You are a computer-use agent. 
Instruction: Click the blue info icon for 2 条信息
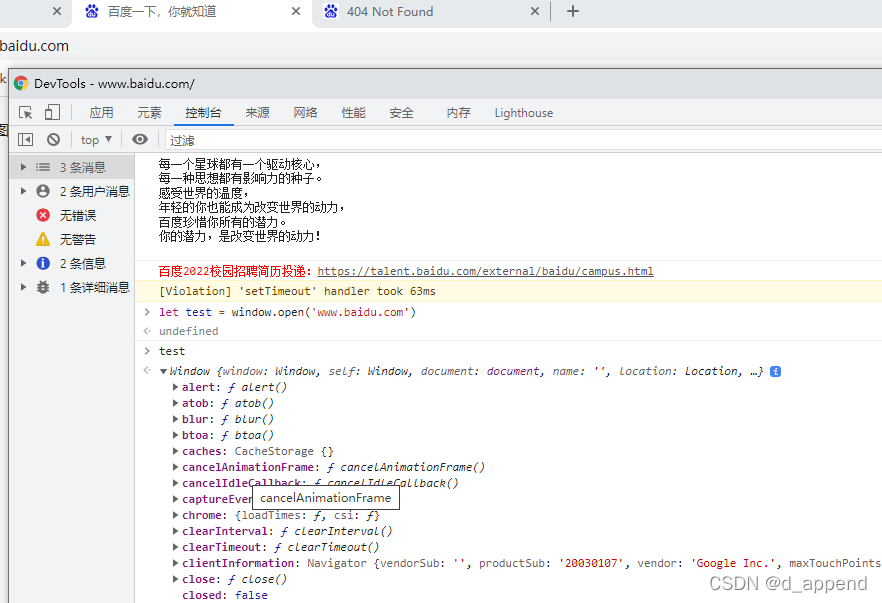click(43, 263)
